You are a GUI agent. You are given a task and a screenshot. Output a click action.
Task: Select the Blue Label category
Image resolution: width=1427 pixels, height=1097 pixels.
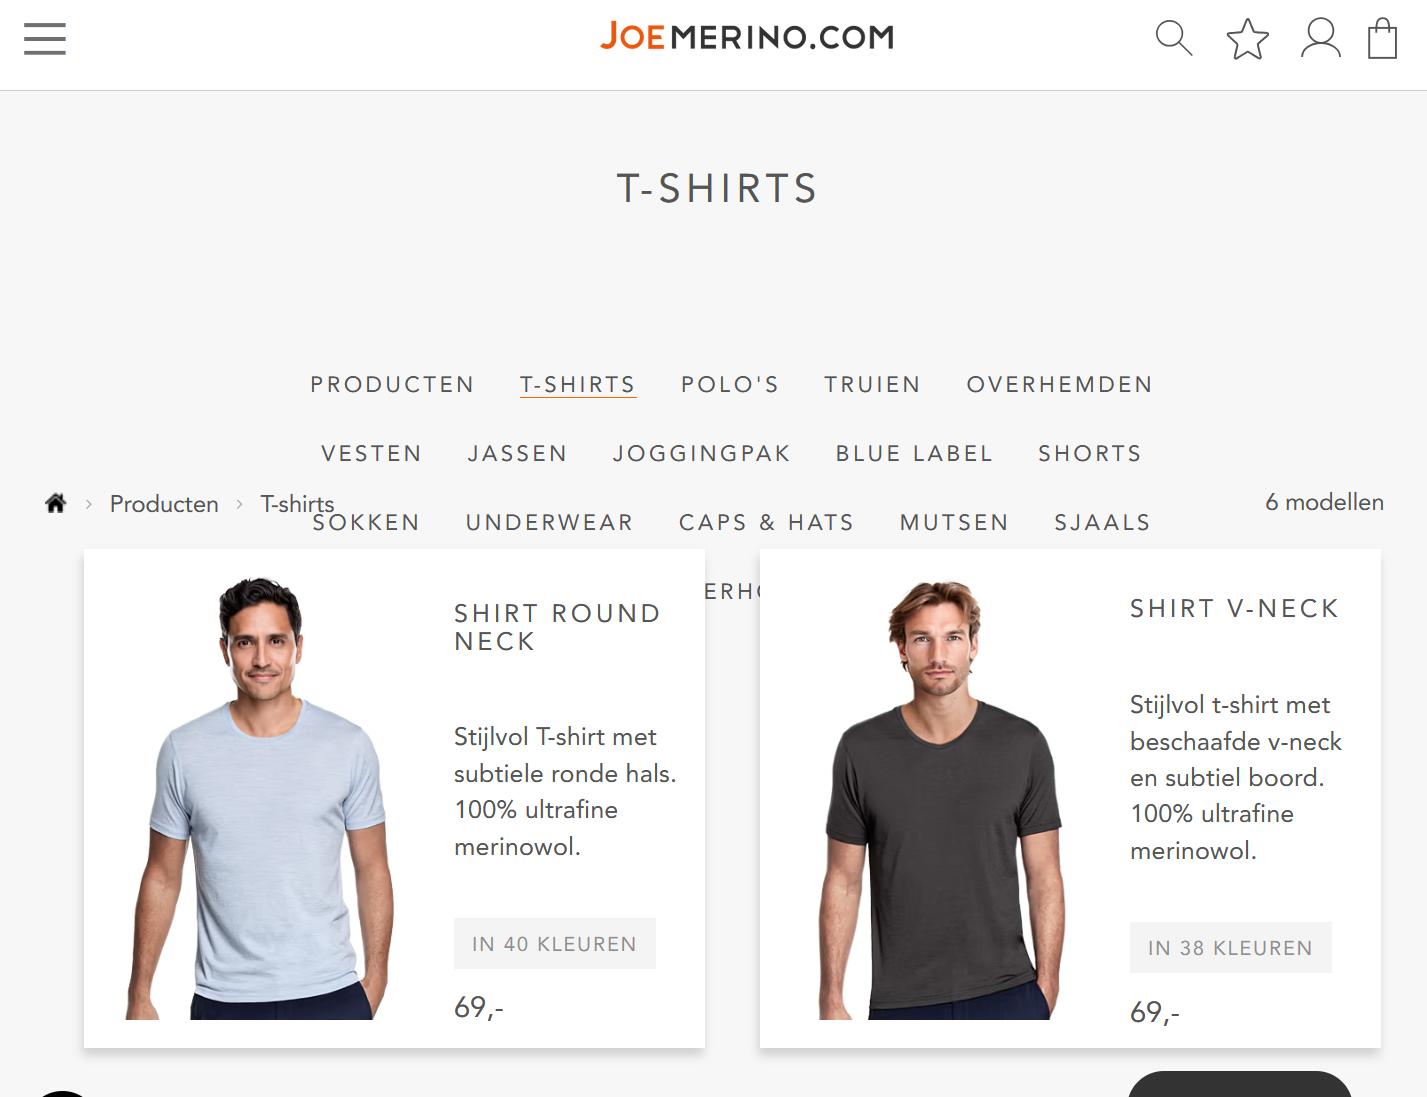pos(915,454)
